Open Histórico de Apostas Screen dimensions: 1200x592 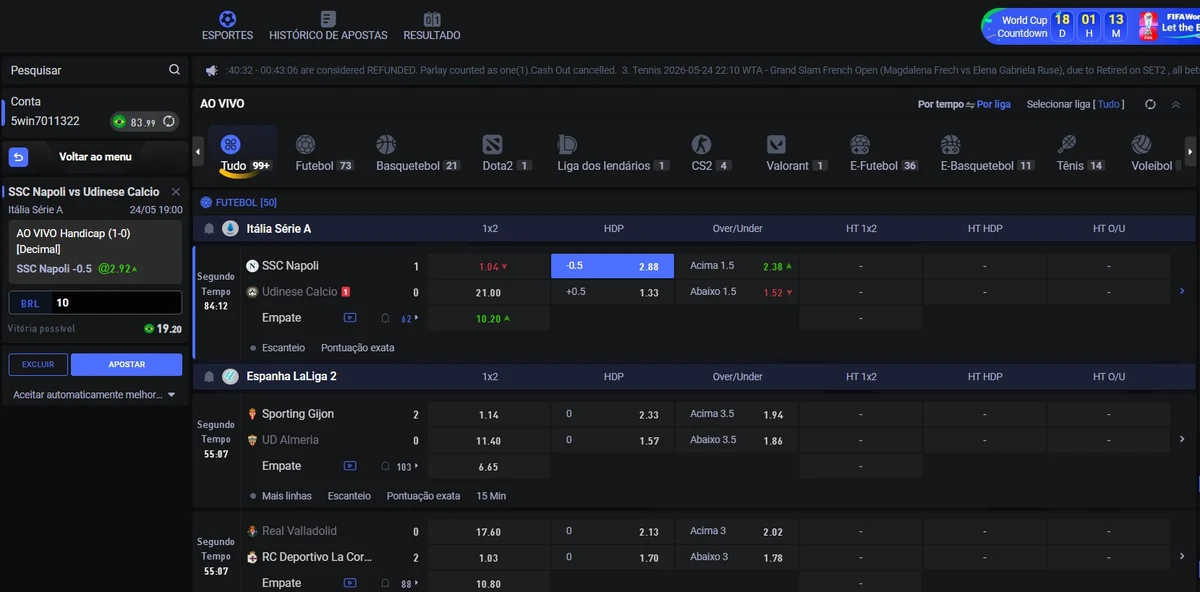coord(328,26)
